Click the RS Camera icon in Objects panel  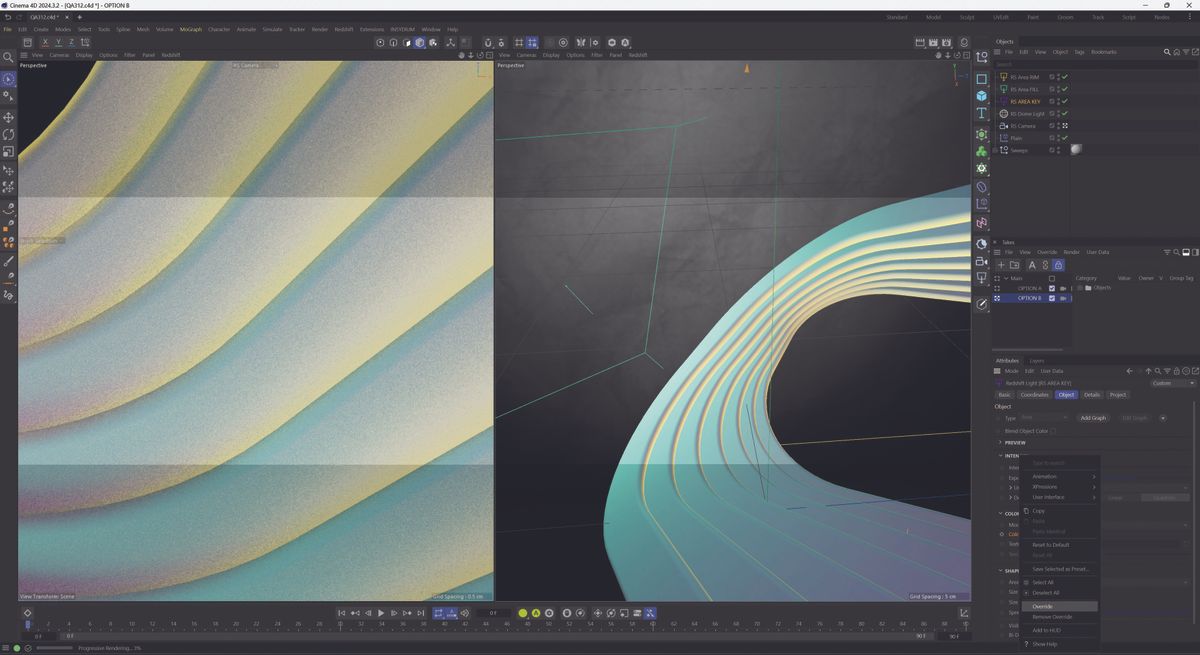tap(1004, 126)
